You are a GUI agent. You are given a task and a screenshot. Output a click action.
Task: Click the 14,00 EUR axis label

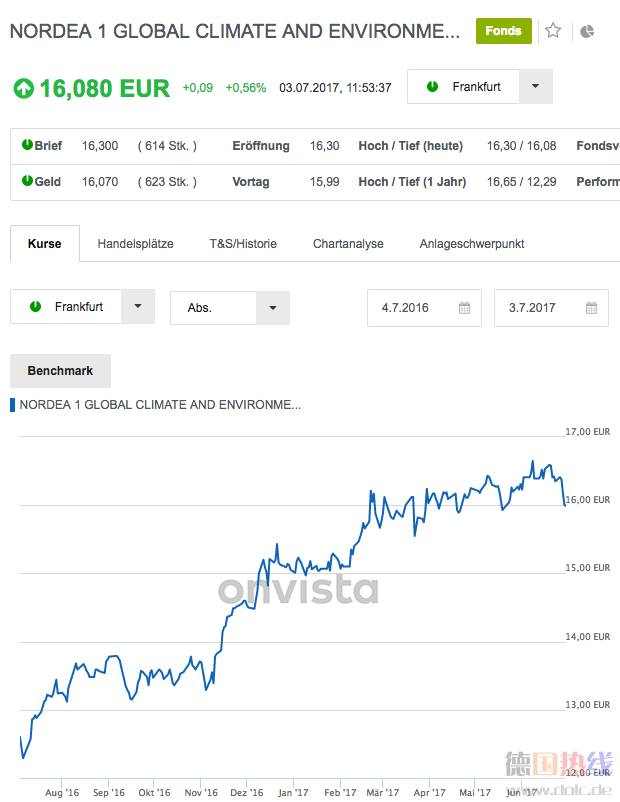[x=587, y=637]
